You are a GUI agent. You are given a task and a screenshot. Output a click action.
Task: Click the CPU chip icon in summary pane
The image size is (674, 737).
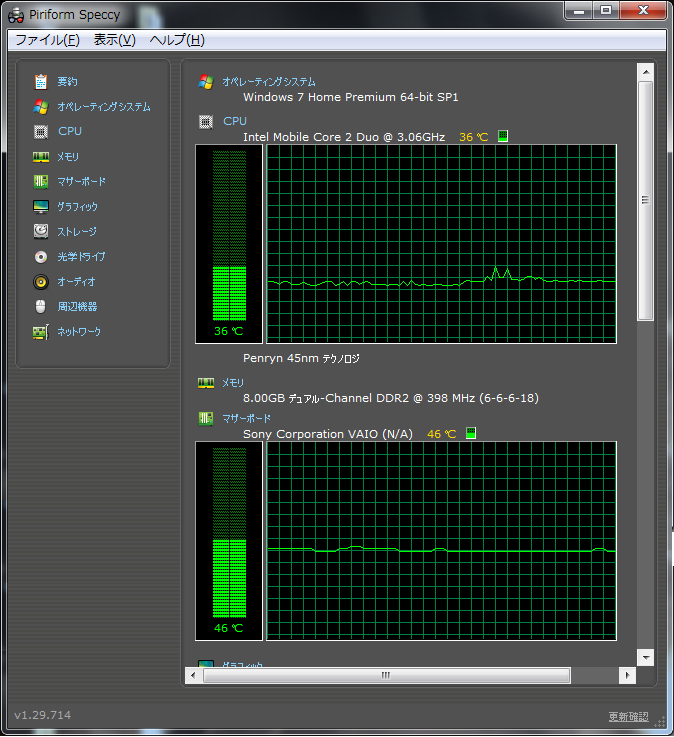coord(206,122)
